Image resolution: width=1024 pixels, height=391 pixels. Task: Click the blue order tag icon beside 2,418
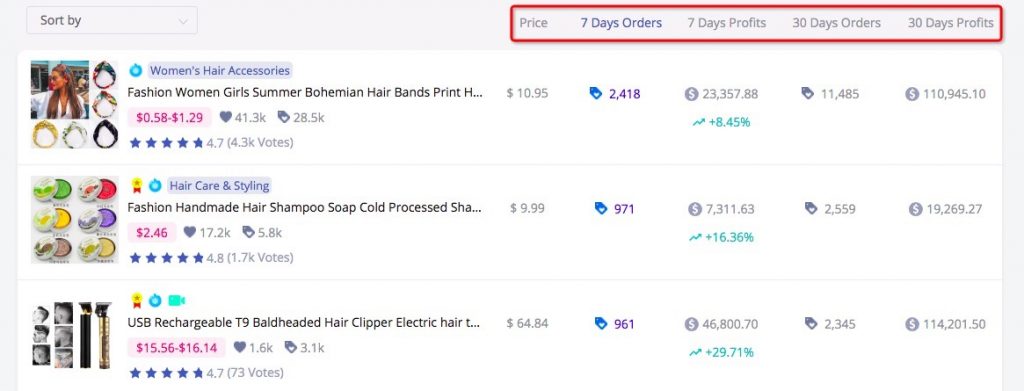(596, 93)
